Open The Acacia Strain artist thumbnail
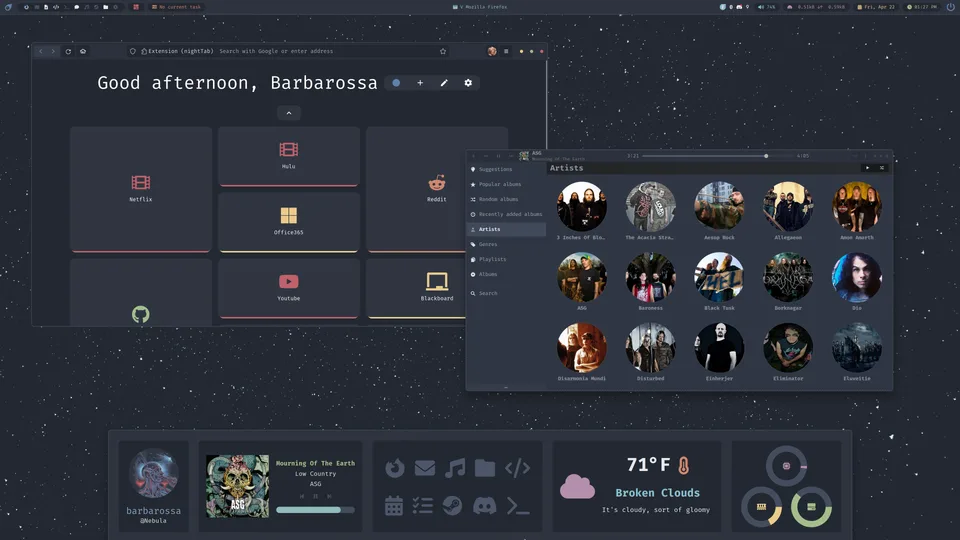The width and height of the screenshot is (960, 540). point(650,206)
